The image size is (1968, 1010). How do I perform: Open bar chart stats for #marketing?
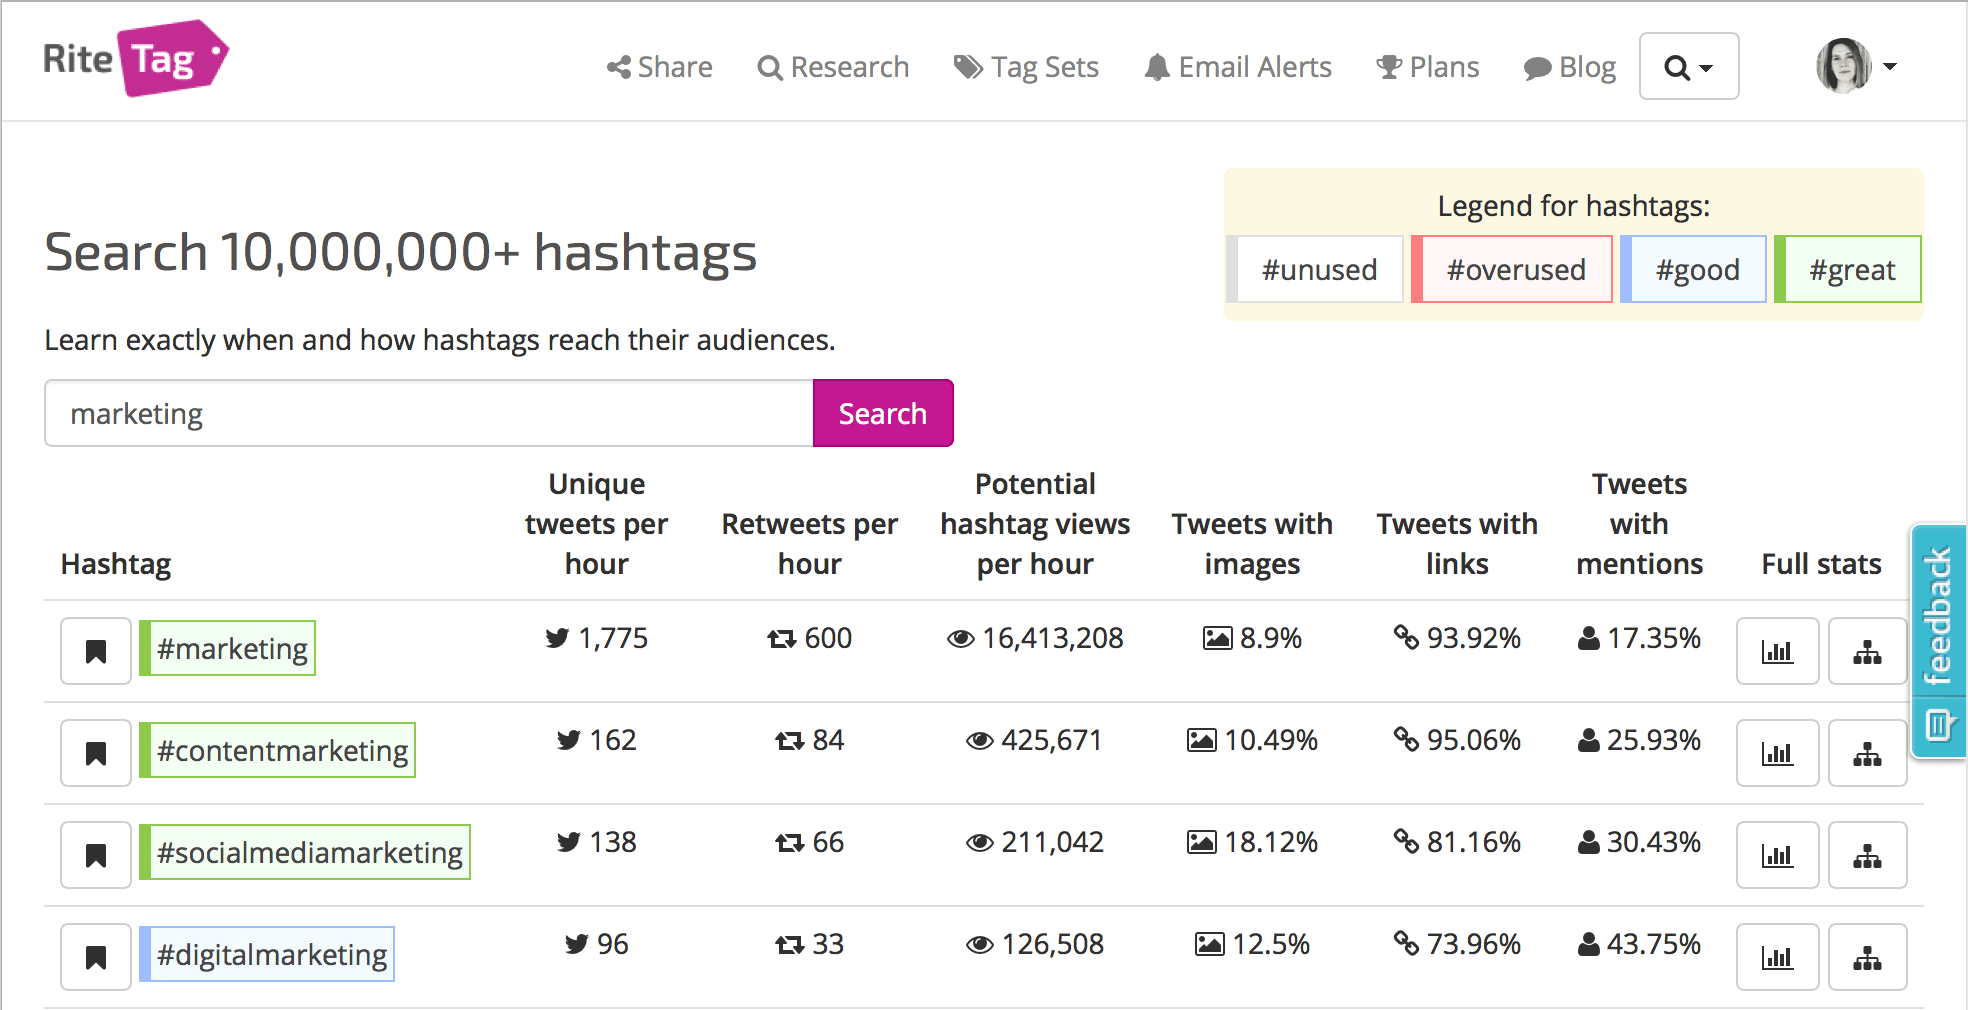(x=1777, y=652)
